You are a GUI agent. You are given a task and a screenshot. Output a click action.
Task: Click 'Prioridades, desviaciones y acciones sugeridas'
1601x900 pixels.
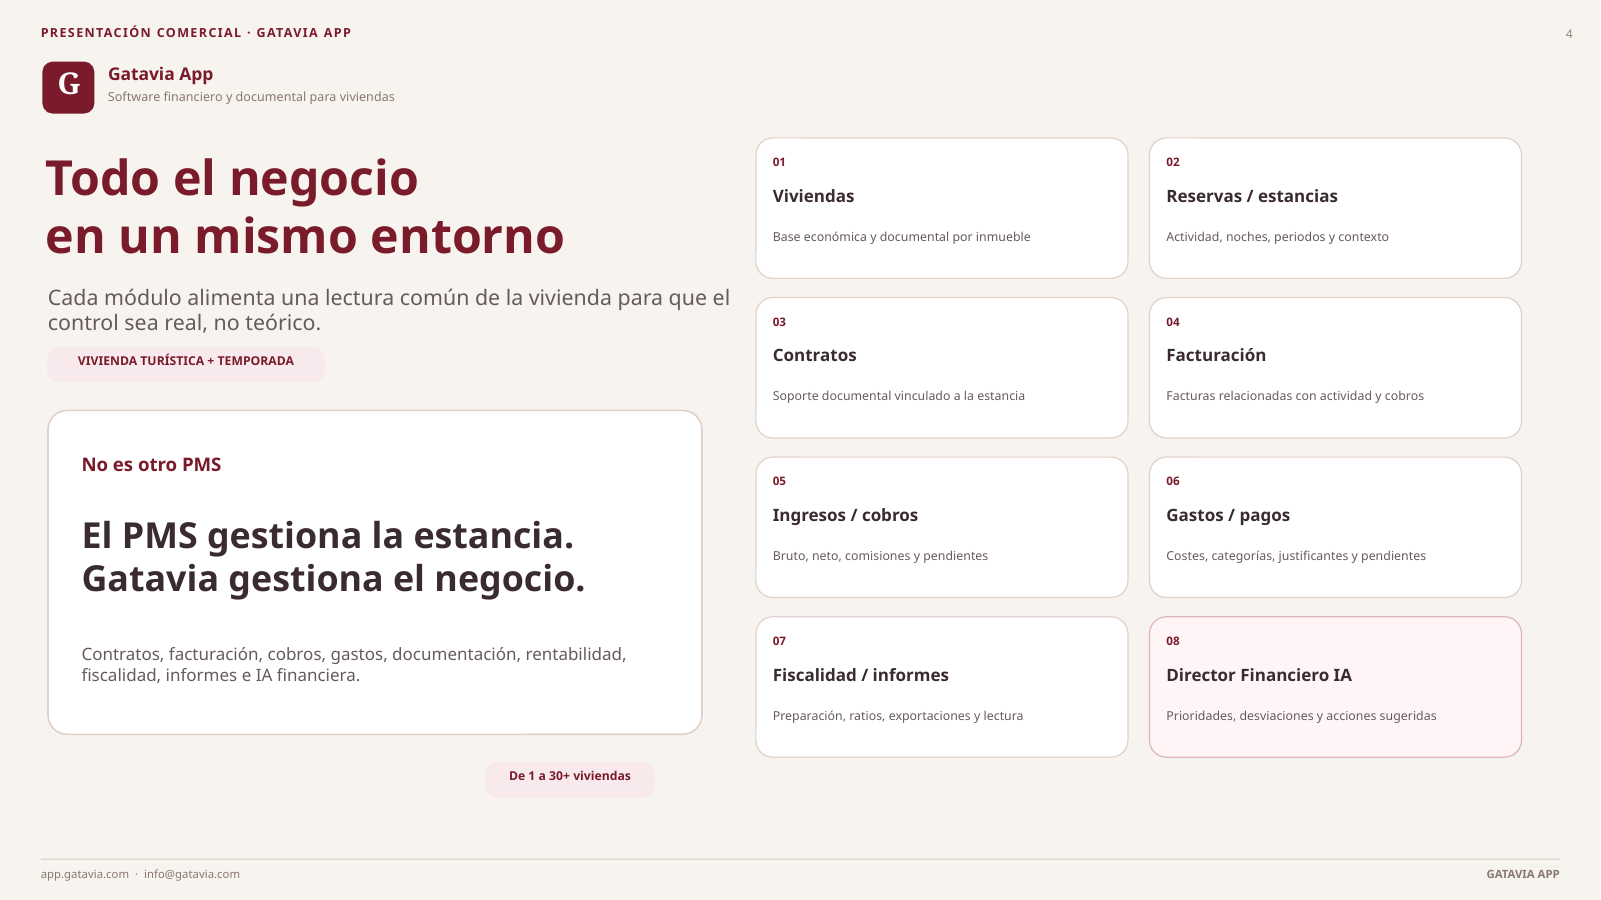pos(1301,716)
